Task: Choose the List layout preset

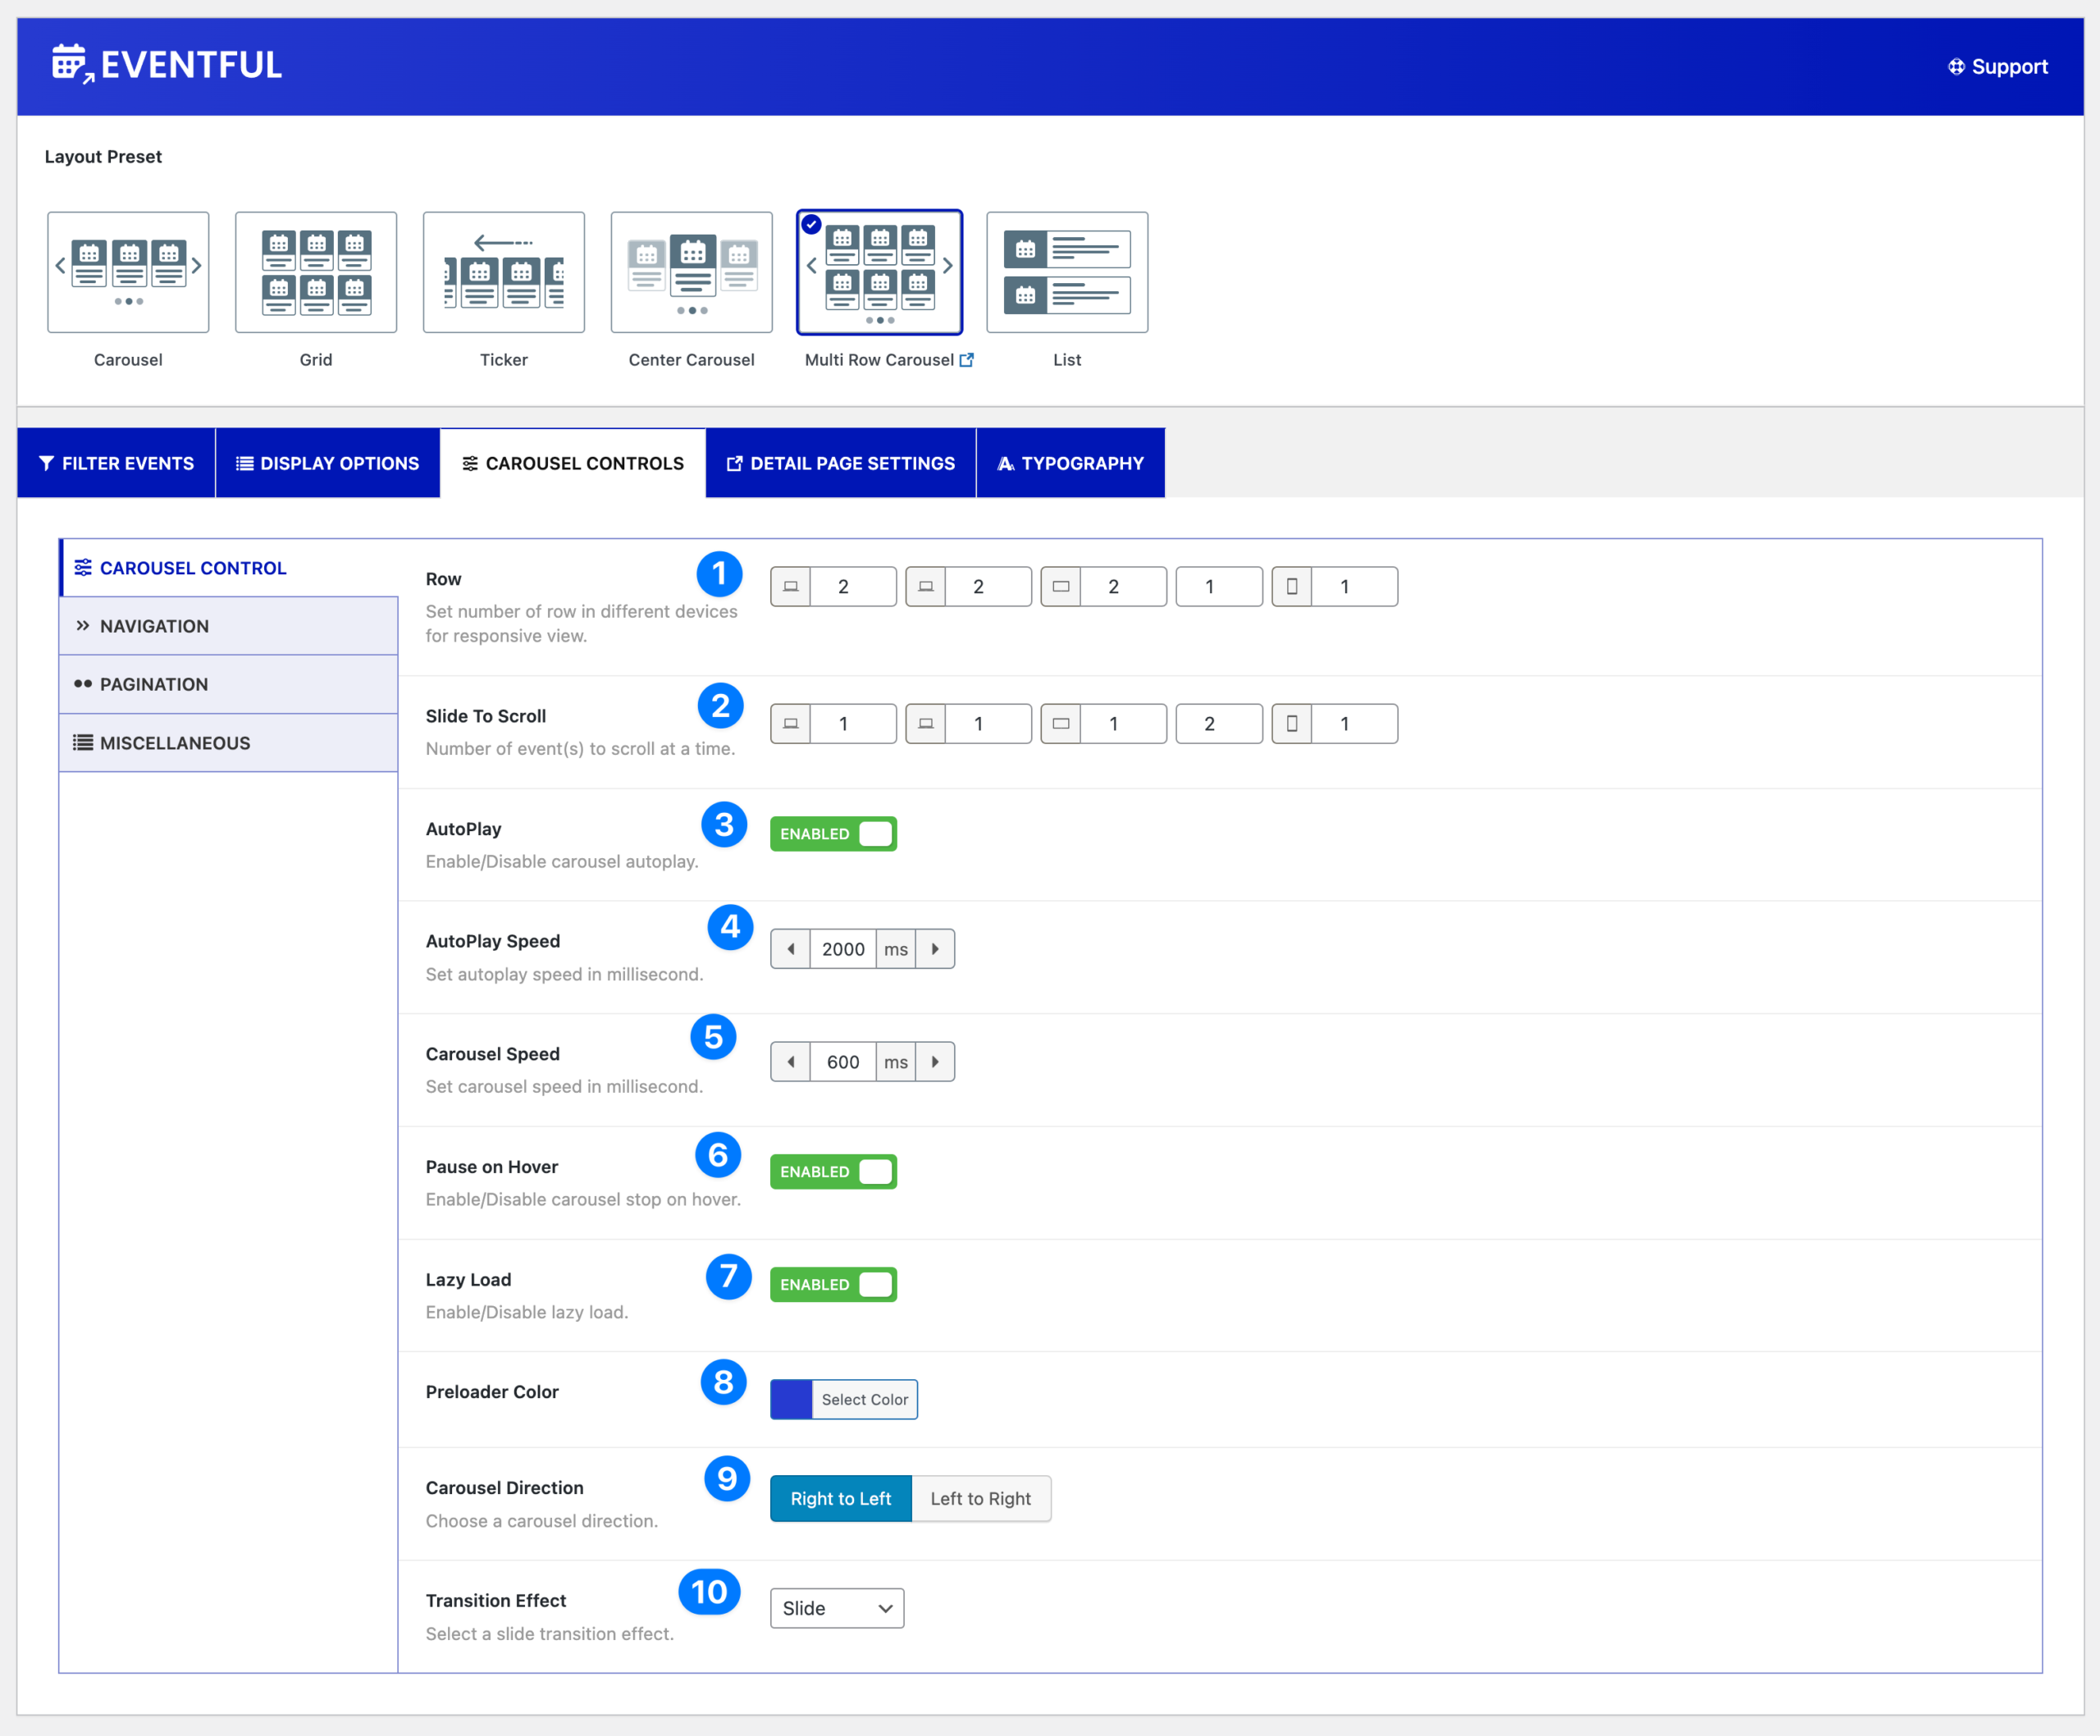Action: tap(1067, 272)
